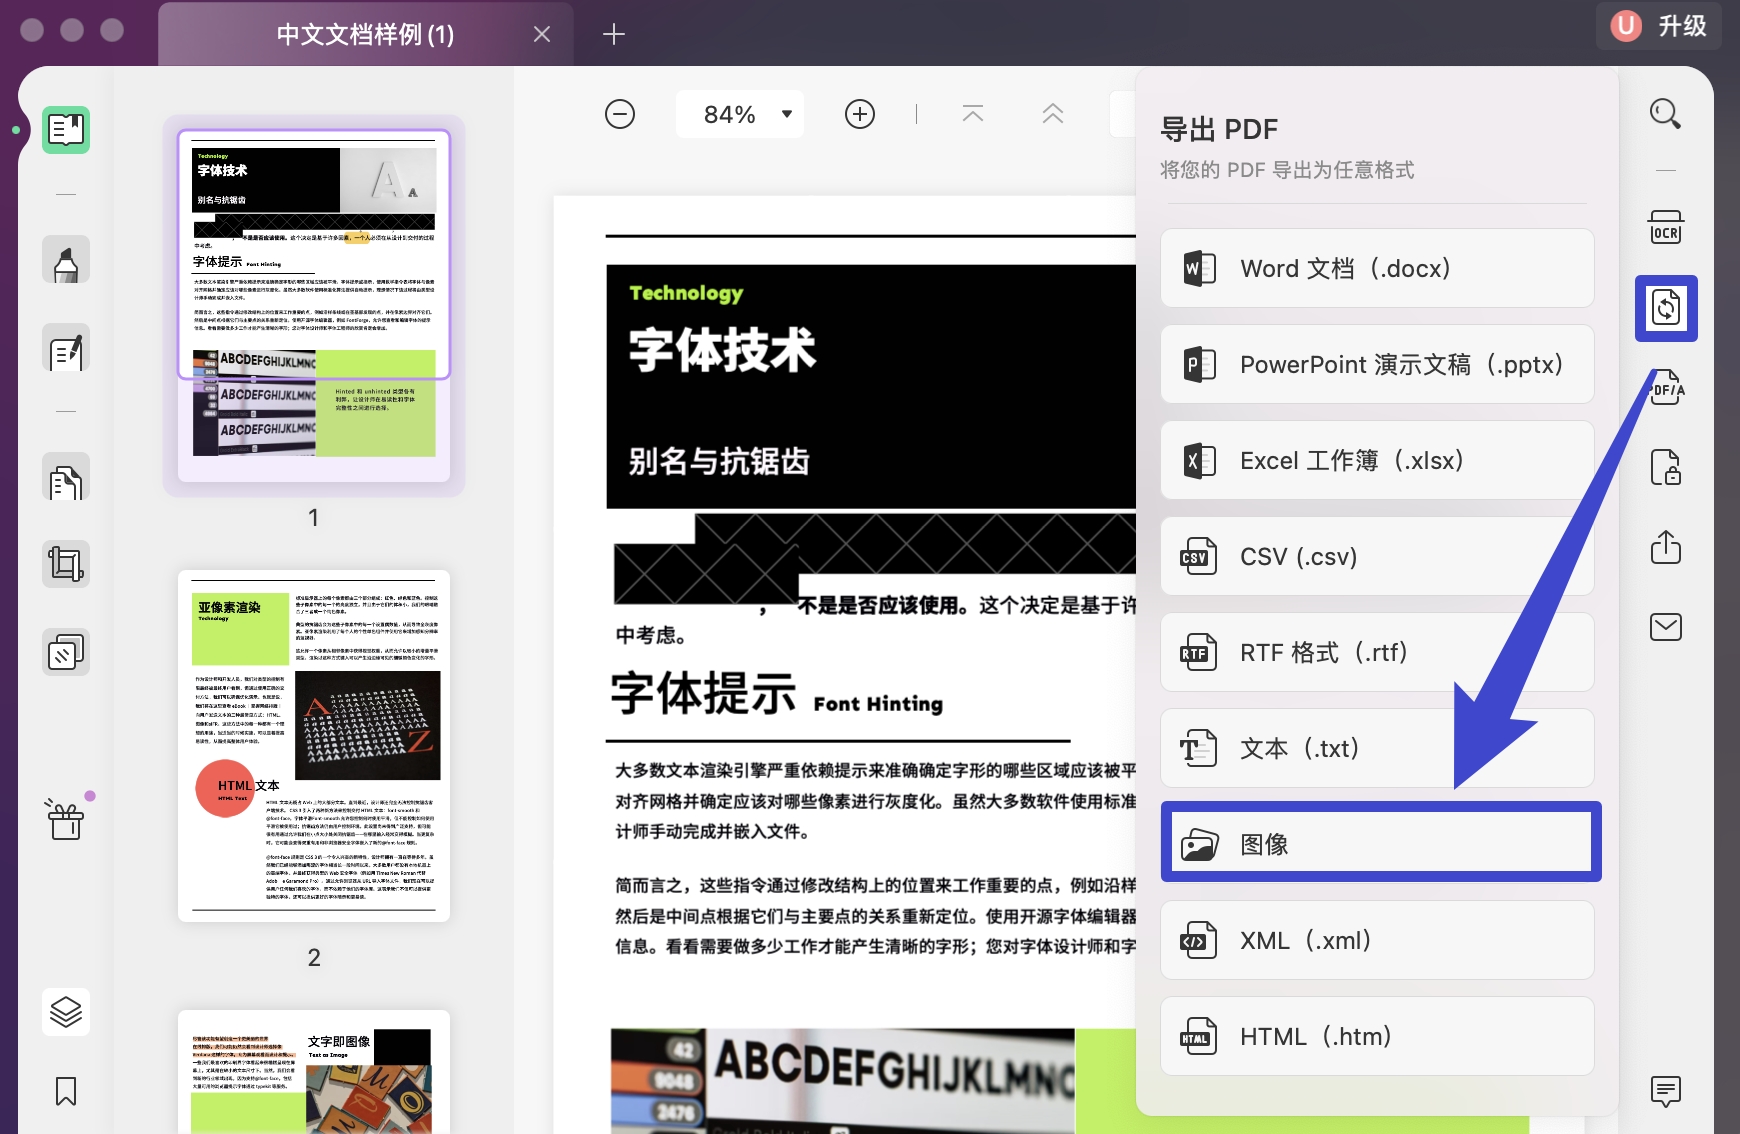
Task: Export PDF as 图像
Action: (x=1379, y=843)
